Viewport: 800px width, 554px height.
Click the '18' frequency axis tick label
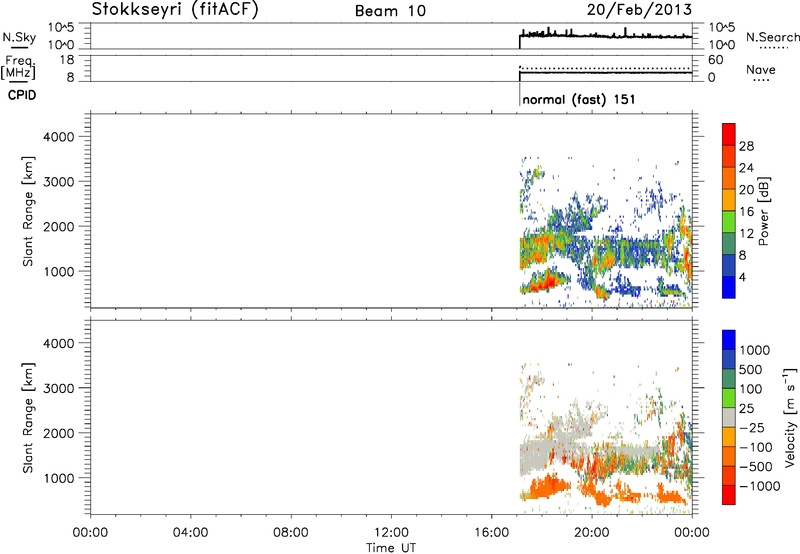(66, 60)
